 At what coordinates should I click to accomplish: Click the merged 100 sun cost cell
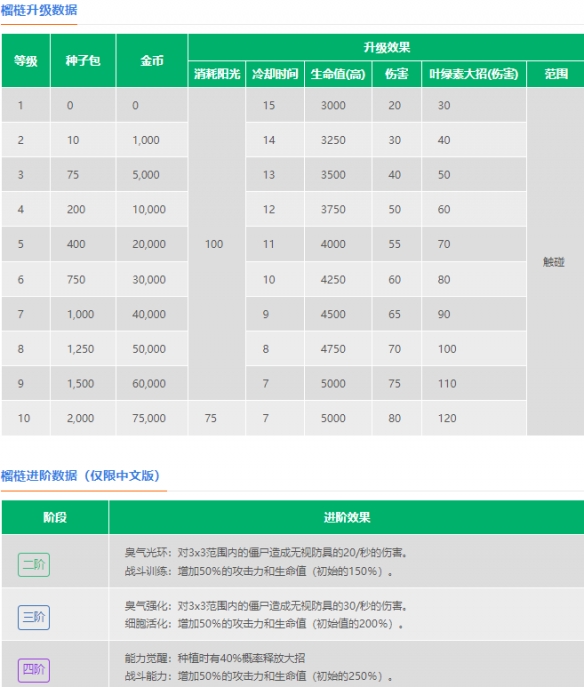(x=217, y=244)
